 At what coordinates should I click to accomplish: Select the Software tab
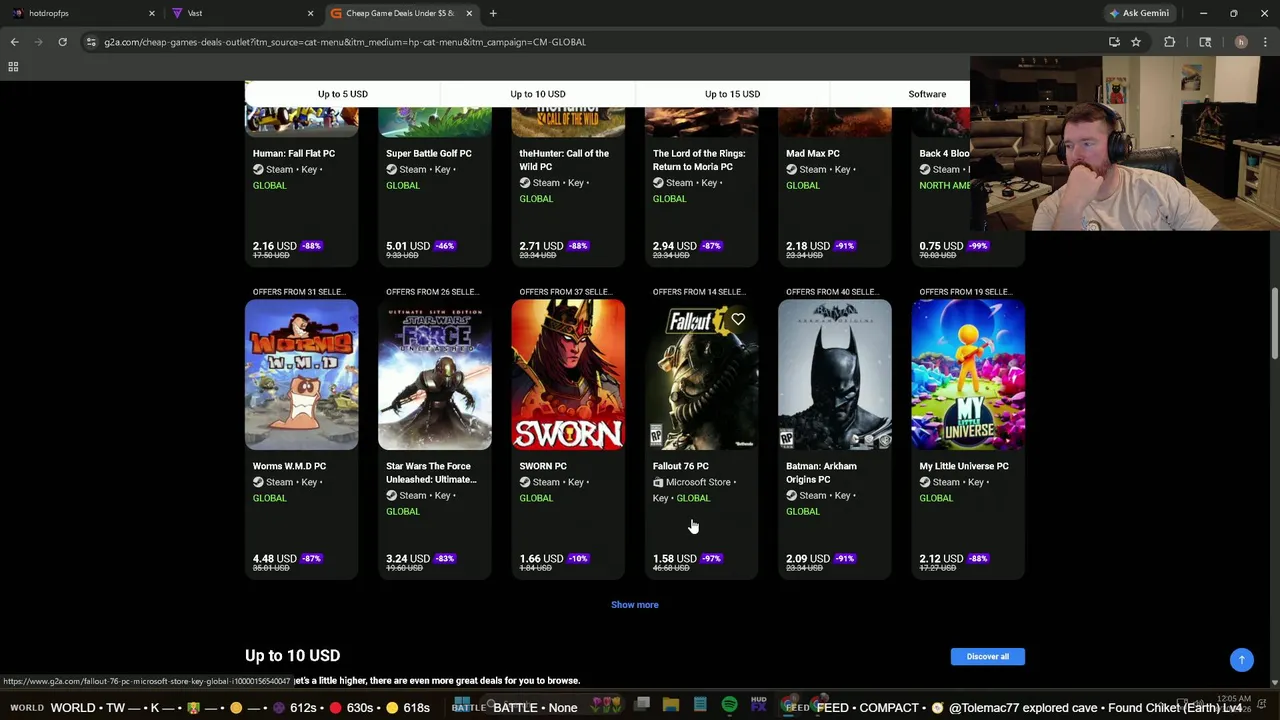tap(927, 94)
